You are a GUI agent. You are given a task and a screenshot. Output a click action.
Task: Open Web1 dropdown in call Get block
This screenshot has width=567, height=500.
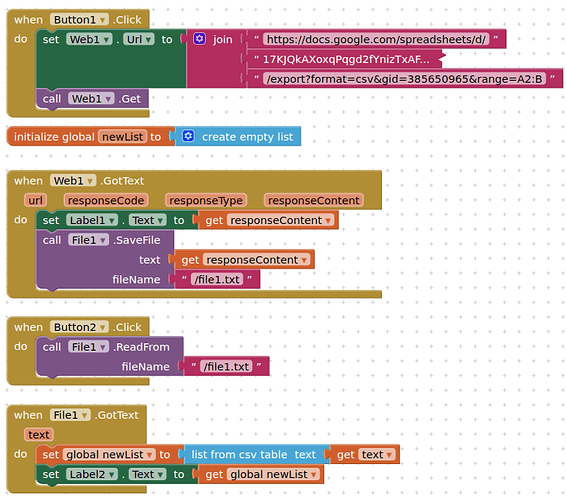tap(91, 98)
